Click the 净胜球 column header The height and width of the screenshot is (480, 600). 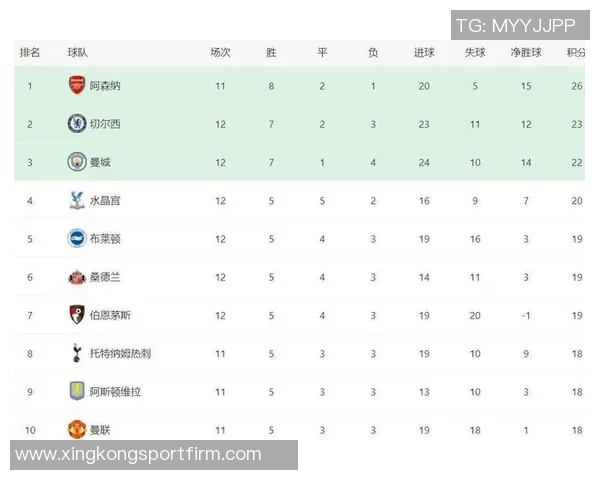[526, 53]
